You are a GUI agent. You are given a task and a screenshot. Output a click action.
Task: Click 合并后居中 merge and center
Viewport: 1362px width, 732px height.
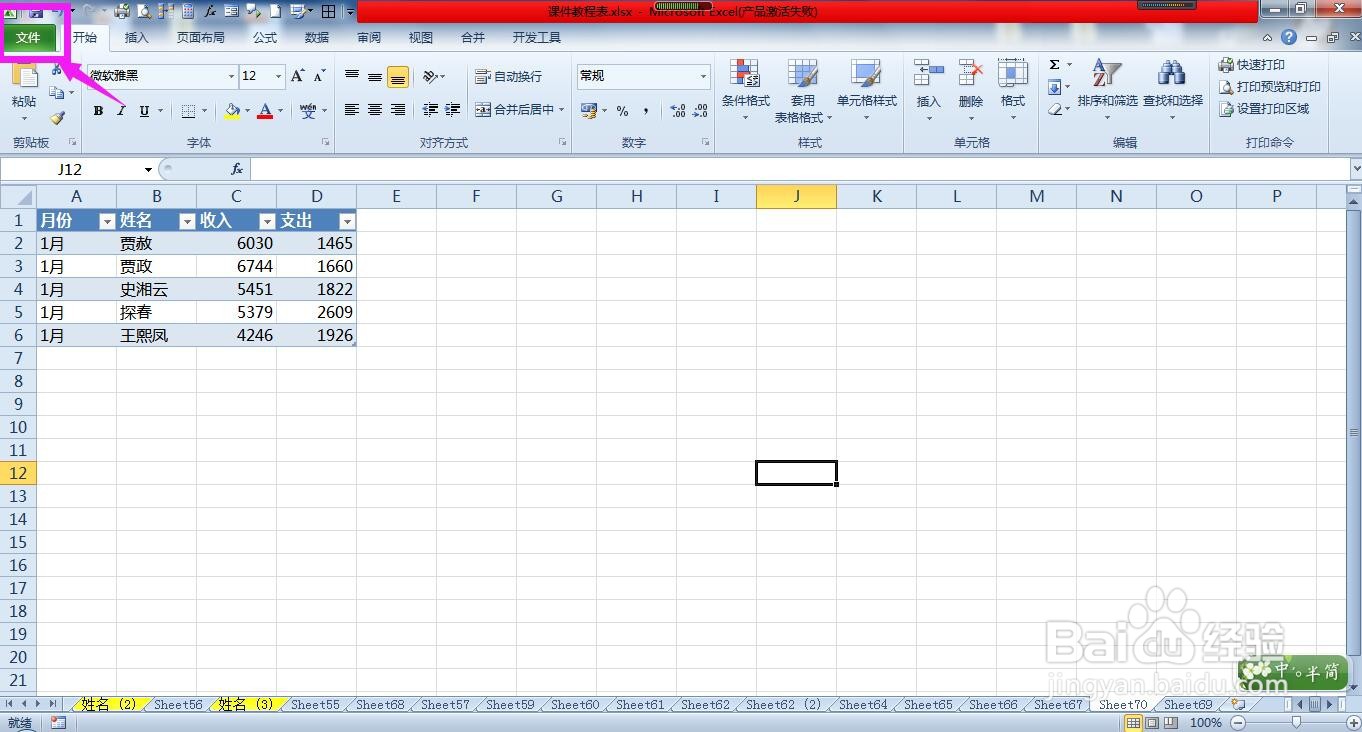(515, 110)
